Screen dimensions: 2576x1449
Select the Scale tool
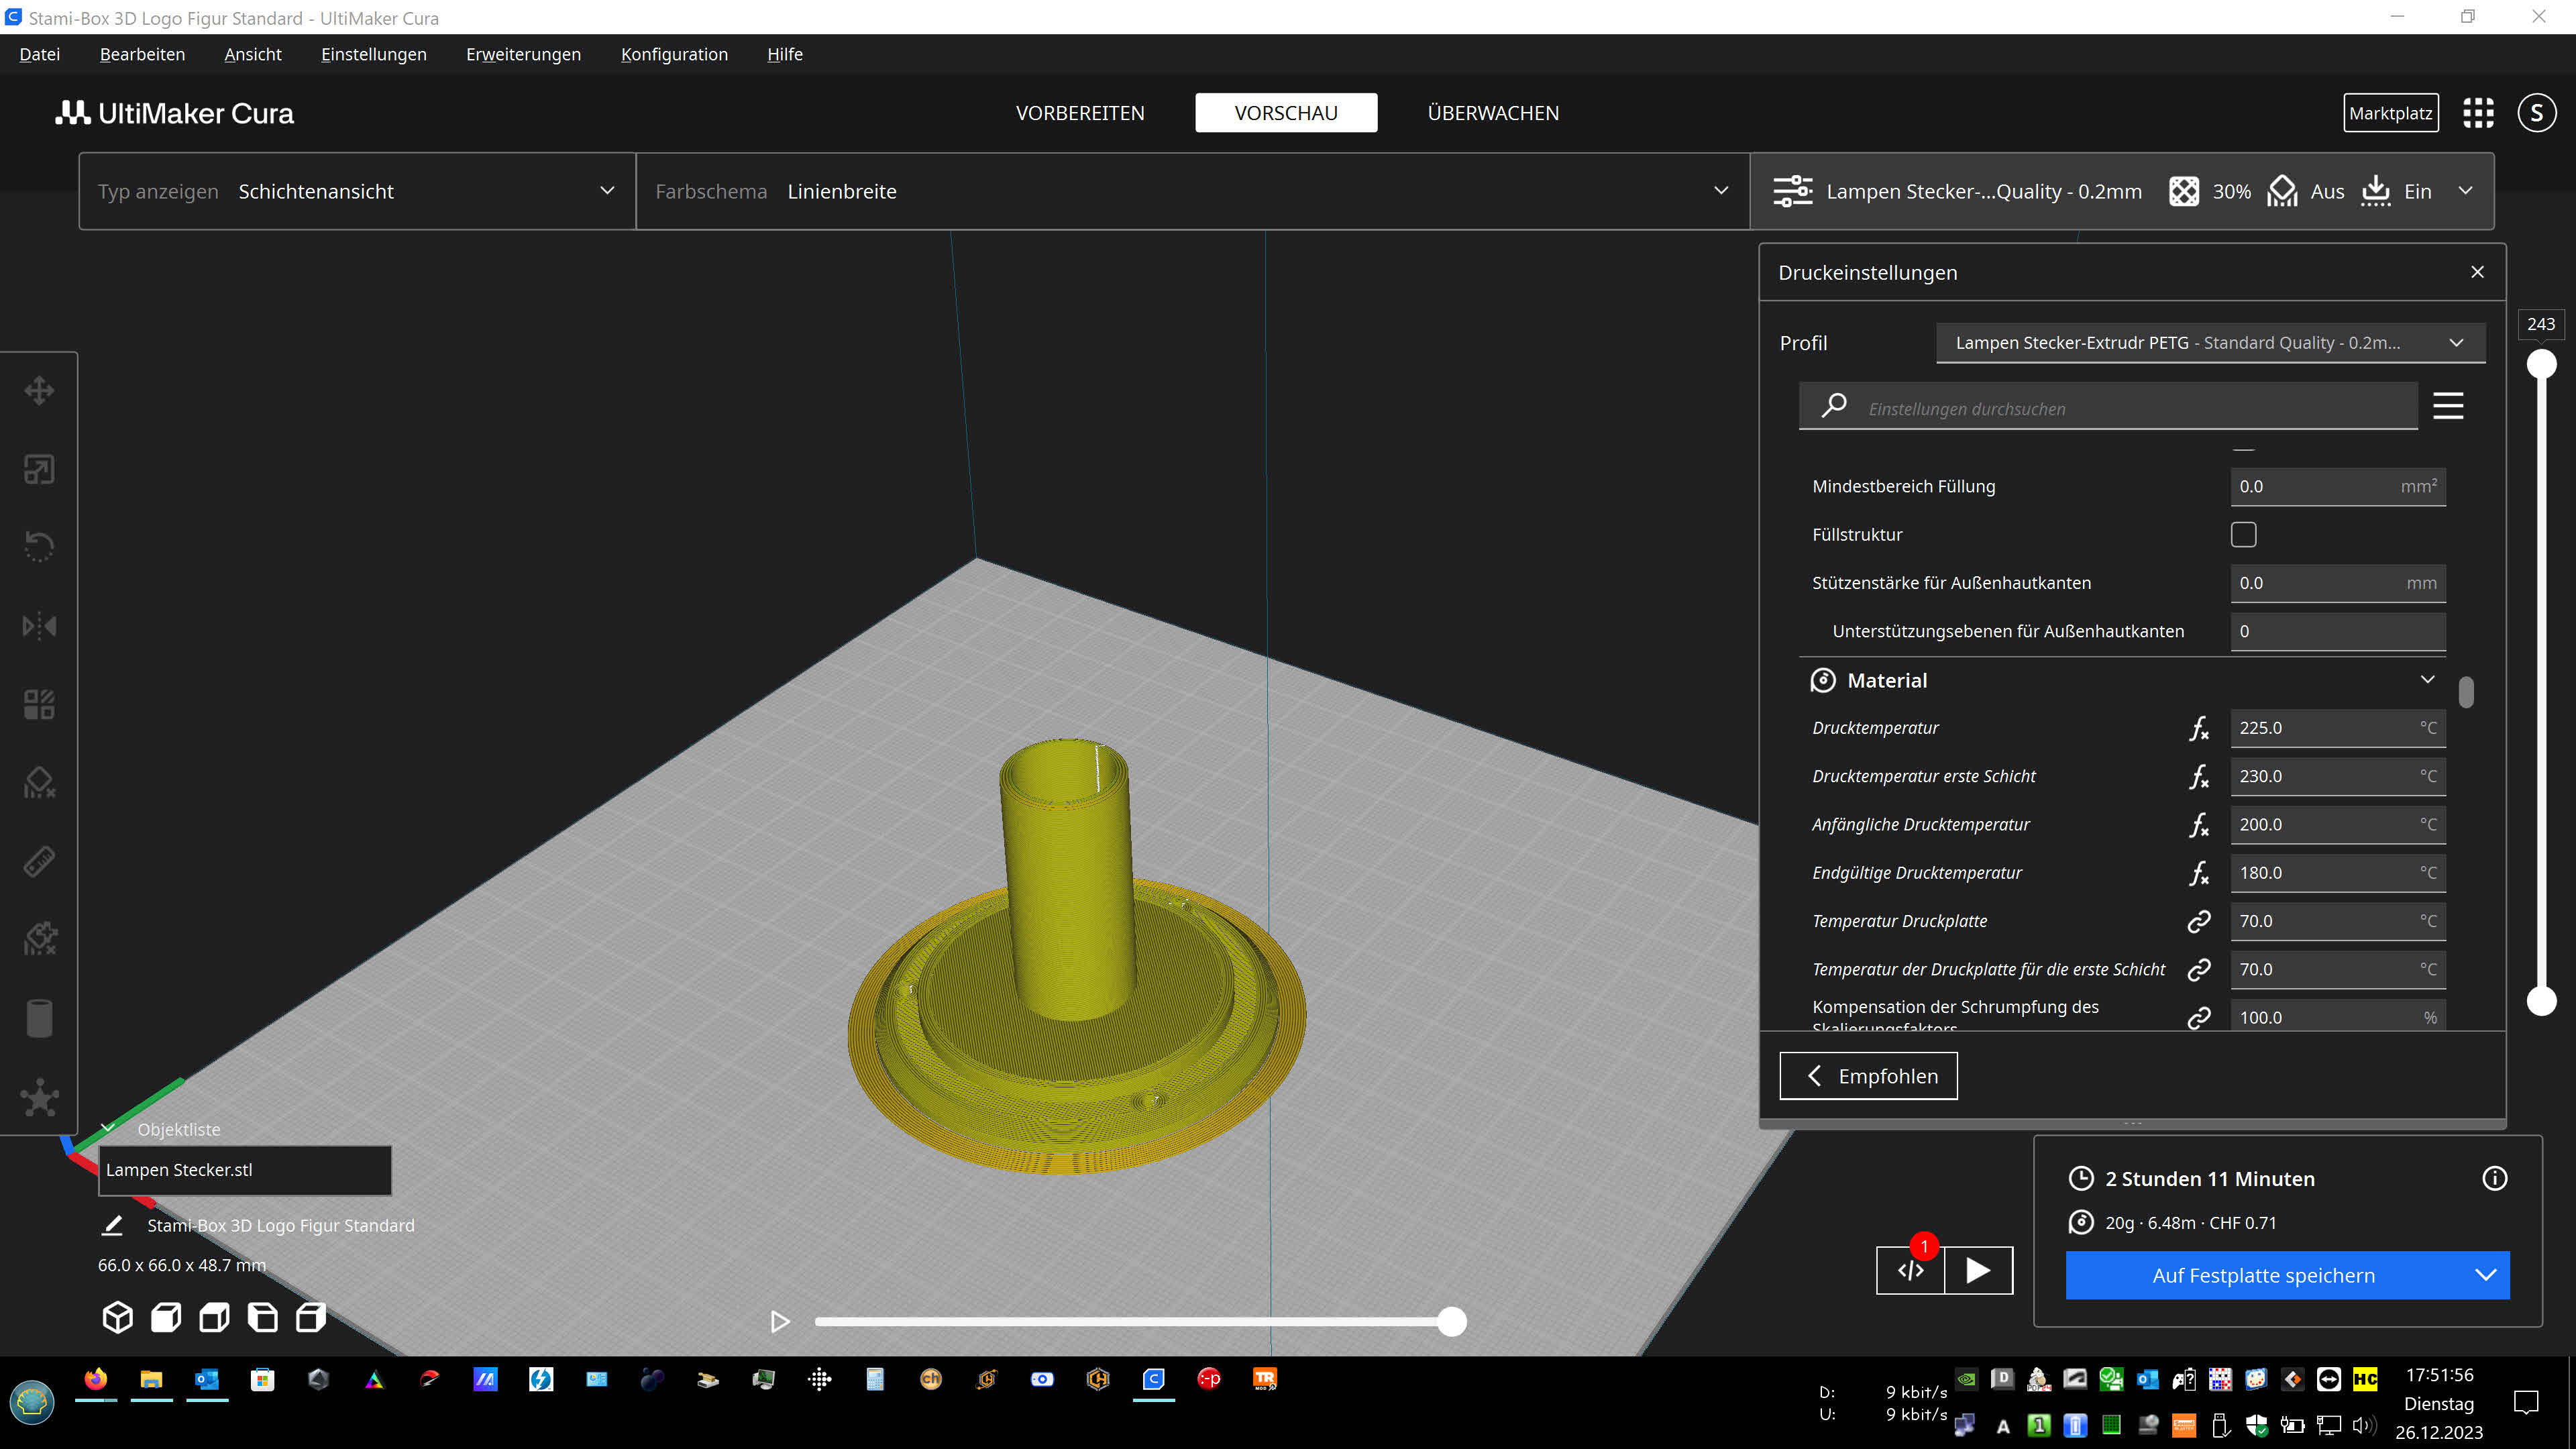click(39, 469)
